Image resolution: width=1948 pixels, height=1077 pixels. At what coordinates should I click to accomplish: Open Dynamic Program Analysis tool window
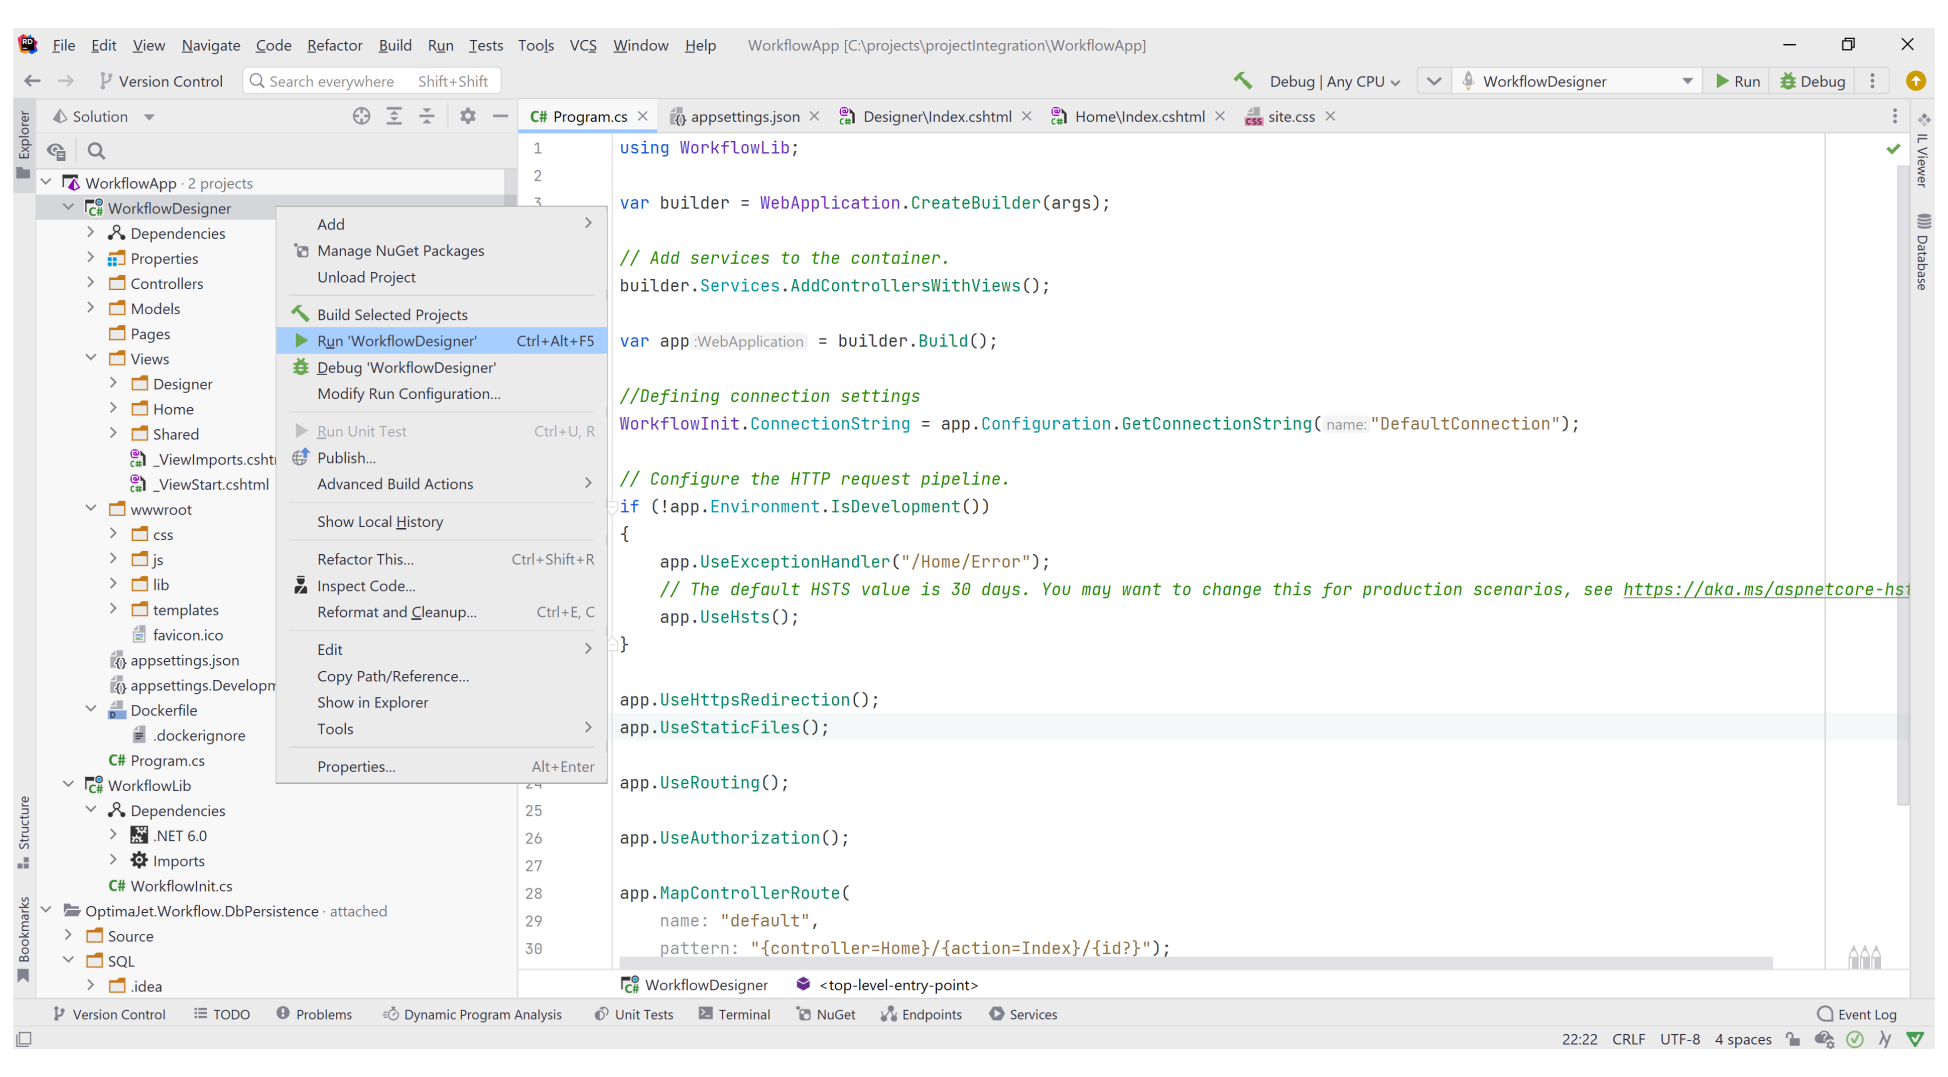click(472, 1014)
